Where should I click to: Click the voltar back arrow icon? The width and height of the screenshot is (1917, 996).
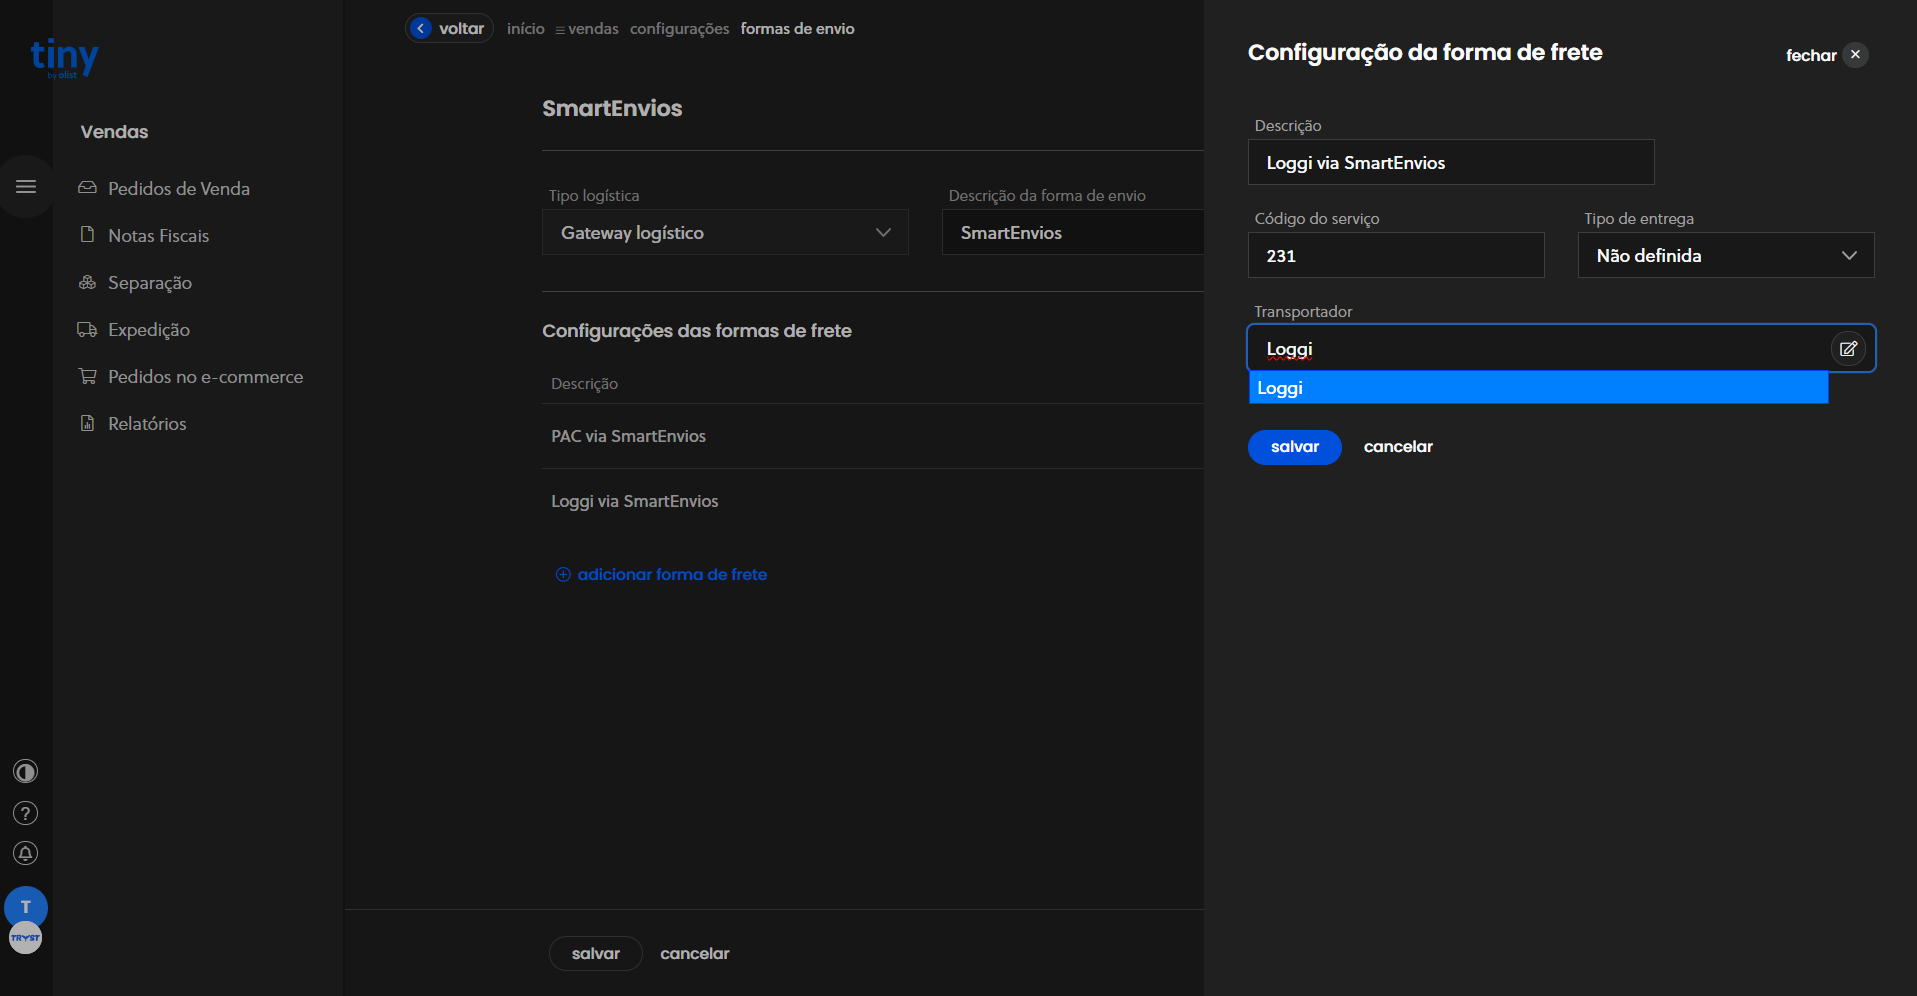coord(421,28)
